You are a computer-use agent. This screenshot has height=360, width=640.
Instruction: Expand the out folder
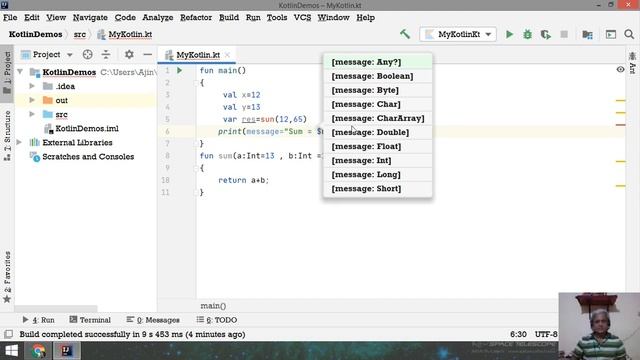click(32, 100)
